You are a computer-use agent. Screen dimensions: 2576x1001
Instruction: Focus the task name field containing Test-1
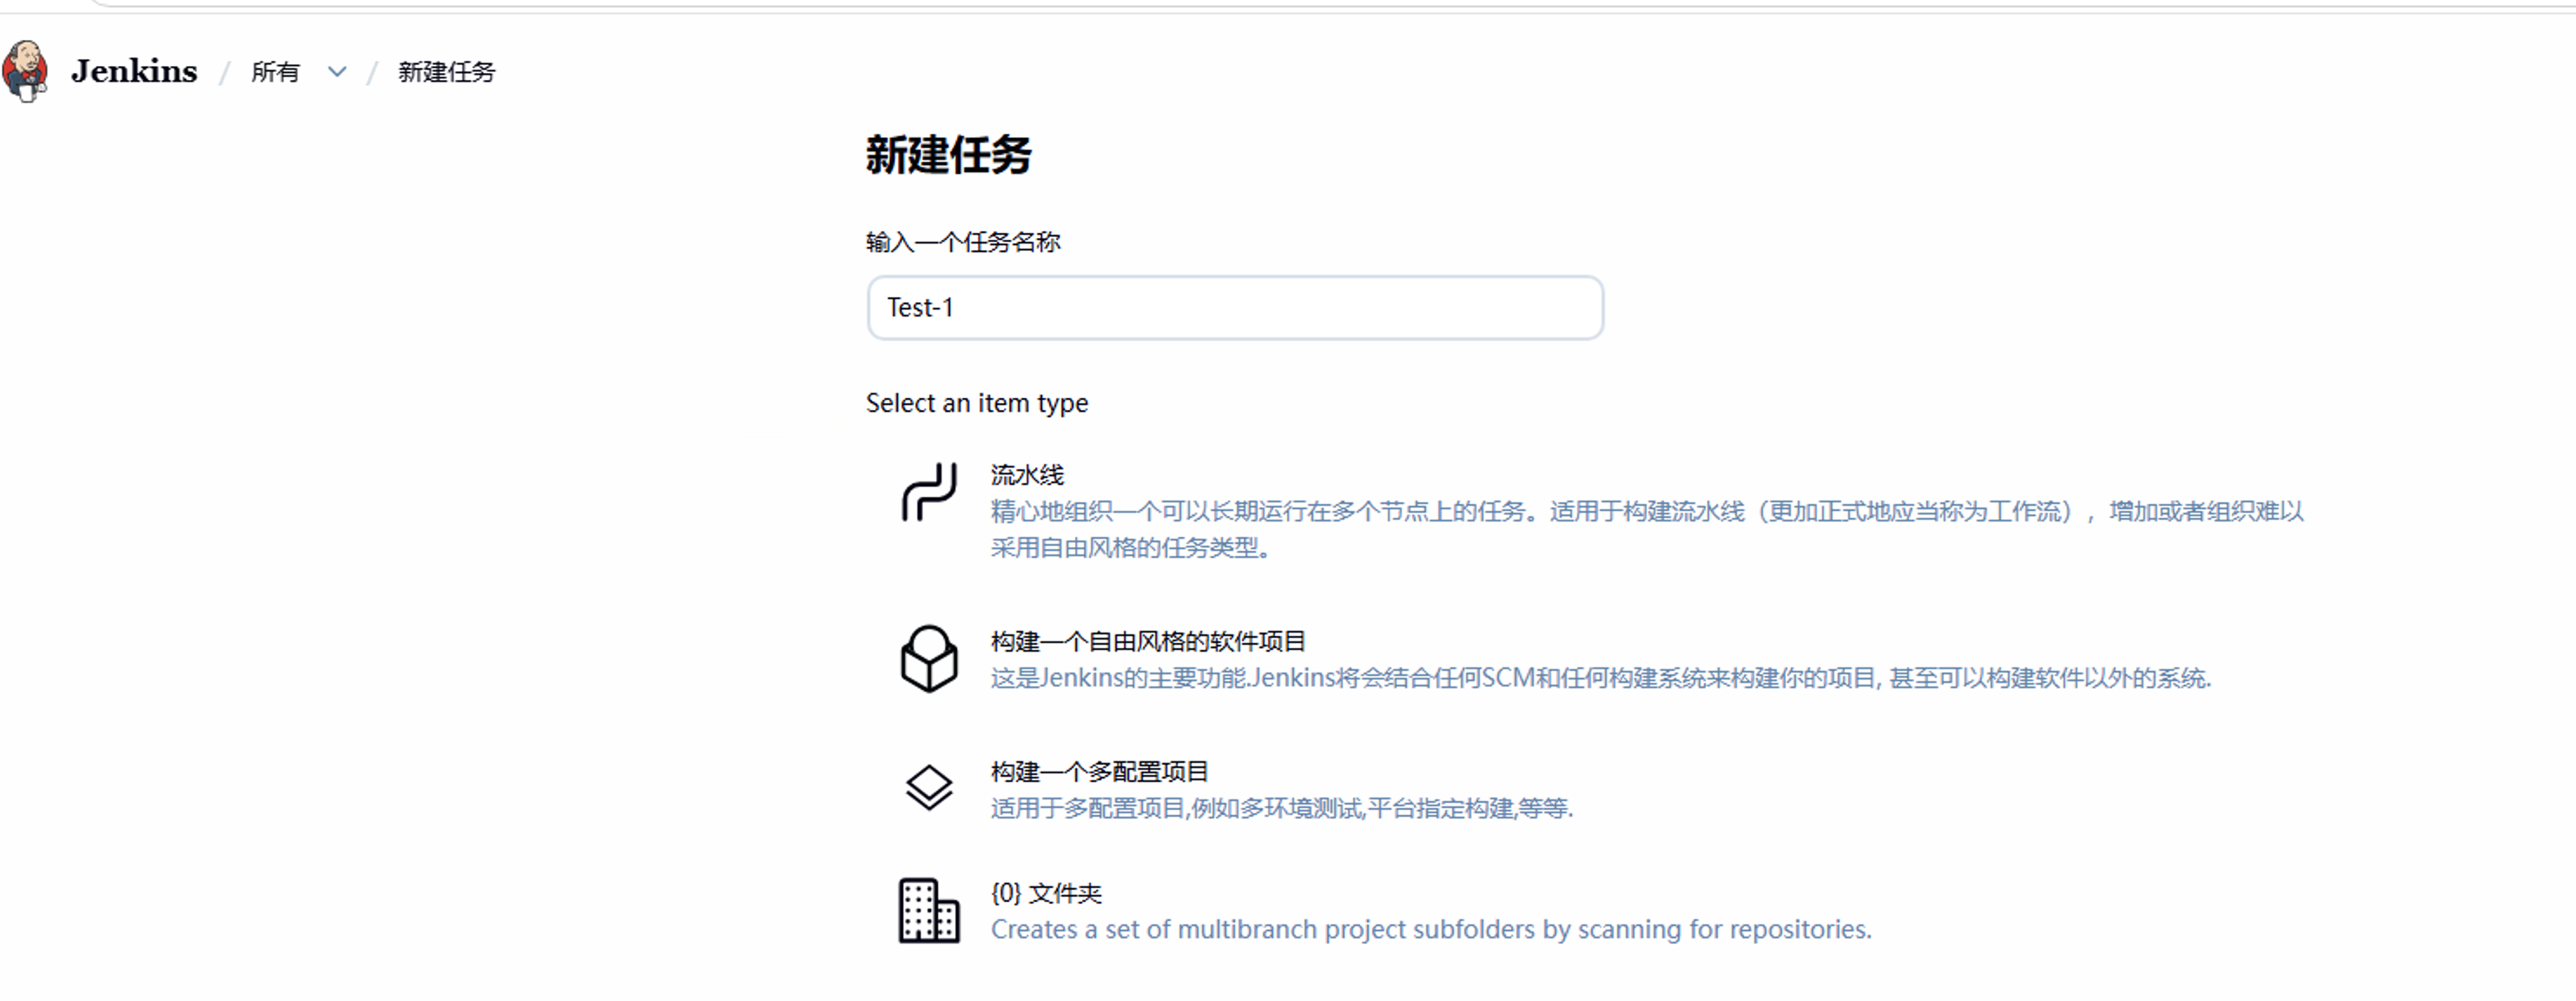[1234, 308]
